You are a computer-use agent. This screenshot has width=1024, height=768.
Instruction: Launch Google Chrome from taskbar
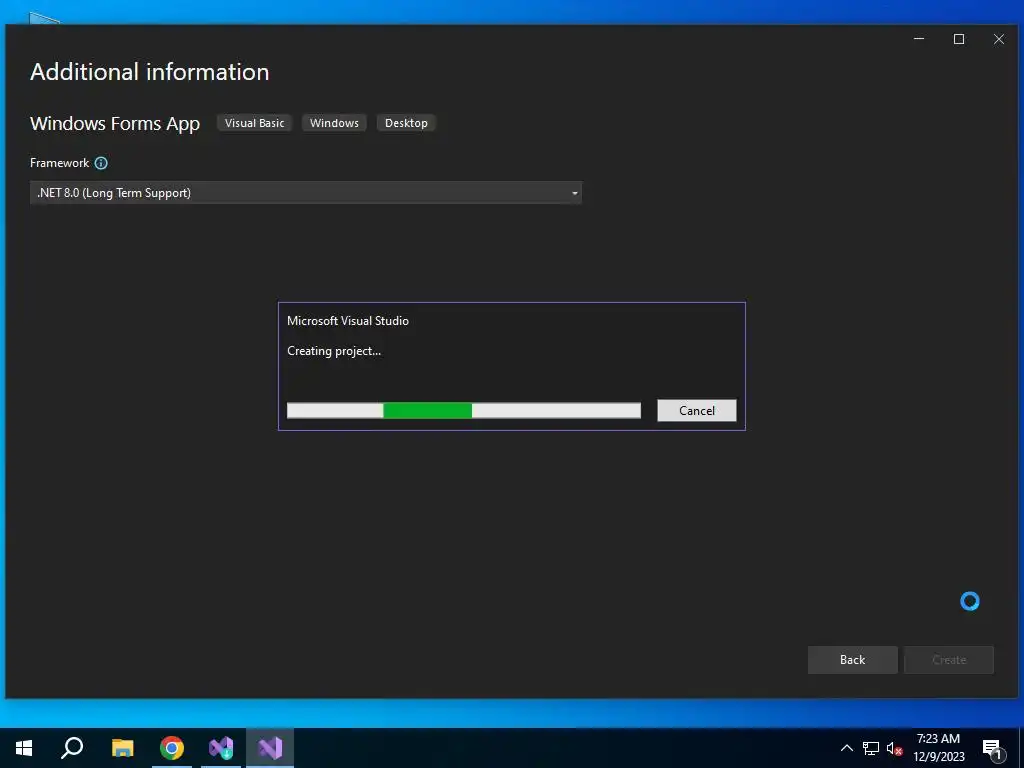[172, 748]
